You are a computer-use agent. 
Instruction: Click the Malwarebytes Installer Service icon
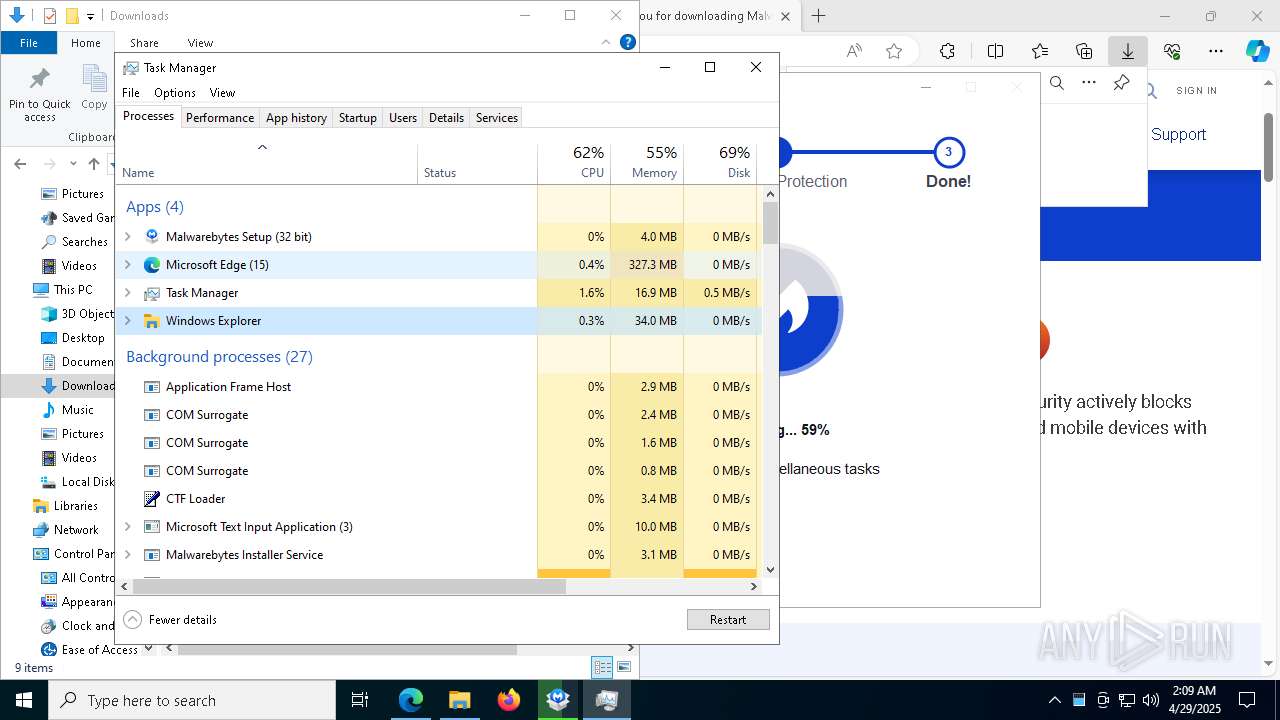click(x=152, y=555)
